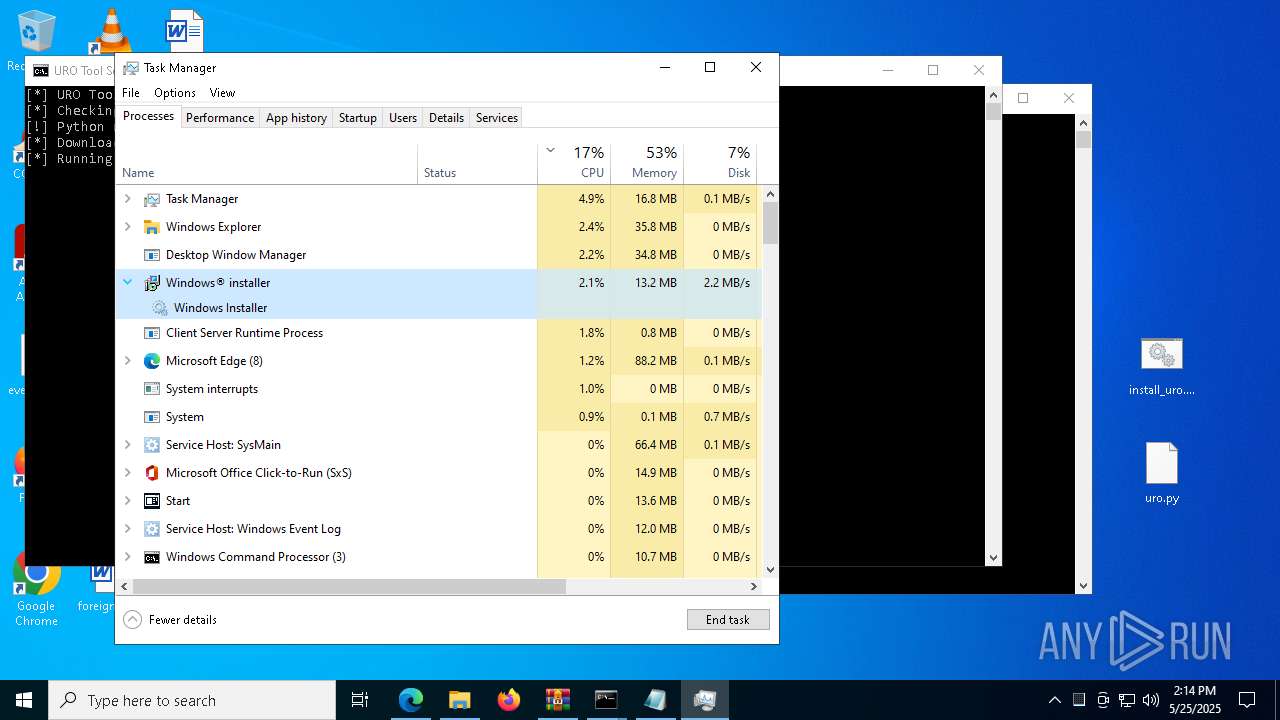Expand the Microsoft Edge (8) group
The height and width of the screenshot is (720, 1280).
[127, 361]
